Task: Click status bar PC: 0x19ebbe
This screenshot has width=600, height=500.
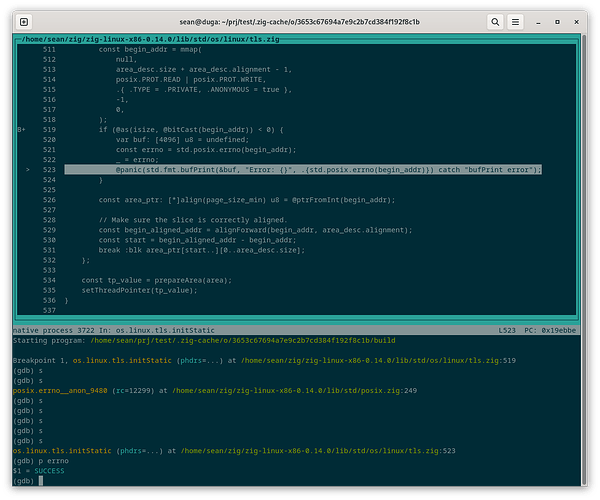Action: point(550,330)
